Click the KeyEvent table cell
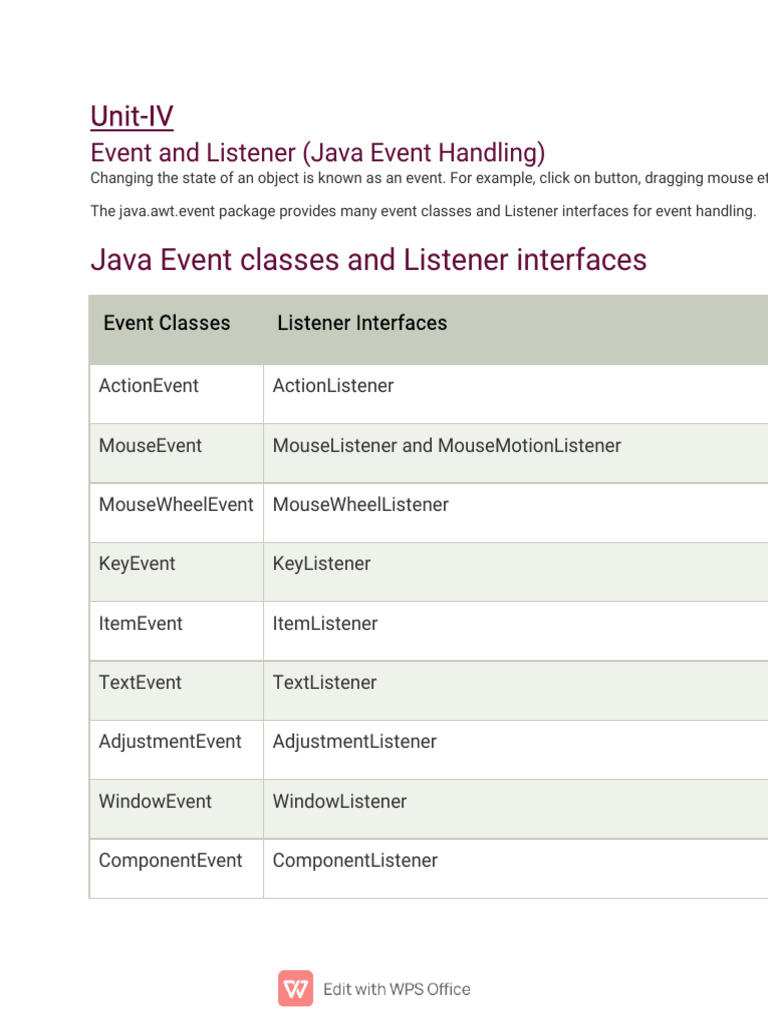768x1024 pixels. [x=137, y=564]
